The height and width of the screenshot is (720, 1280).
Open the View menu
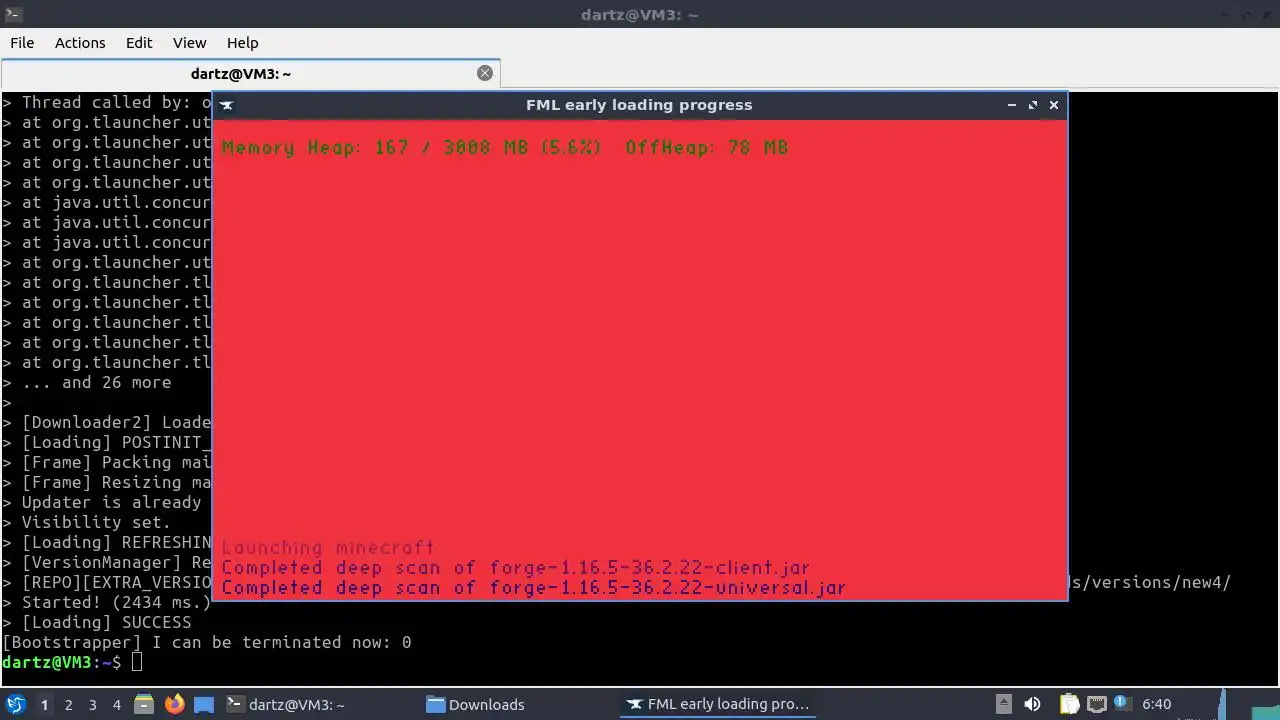[189, 43]
